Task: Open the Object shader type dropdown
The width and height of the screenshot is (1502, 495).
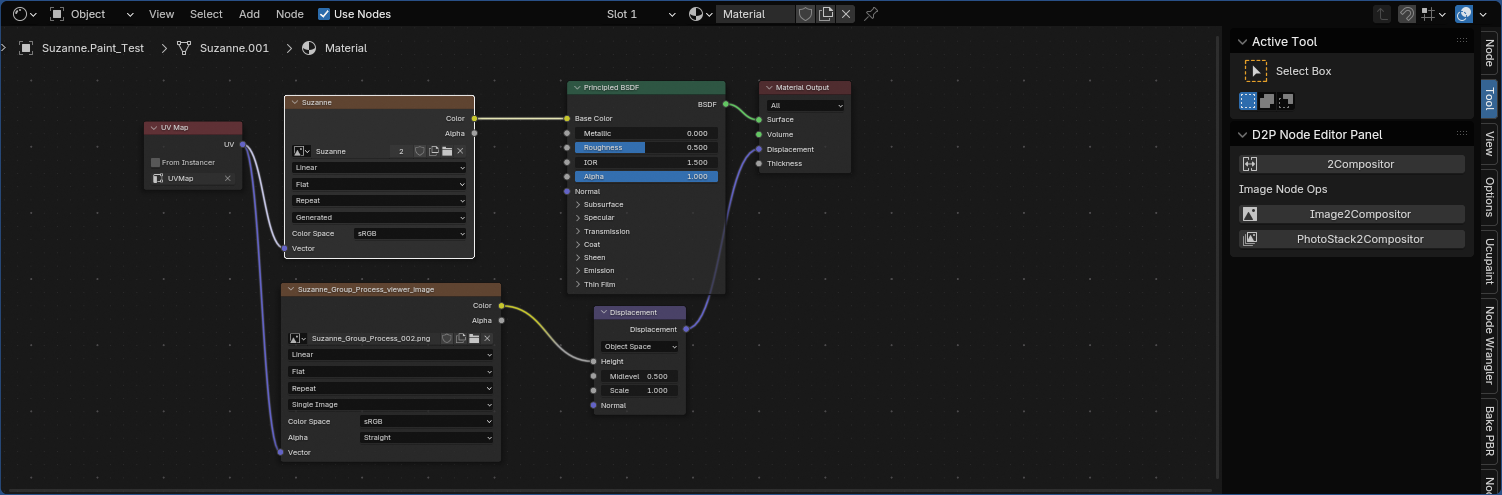Action: pos(92,14)
